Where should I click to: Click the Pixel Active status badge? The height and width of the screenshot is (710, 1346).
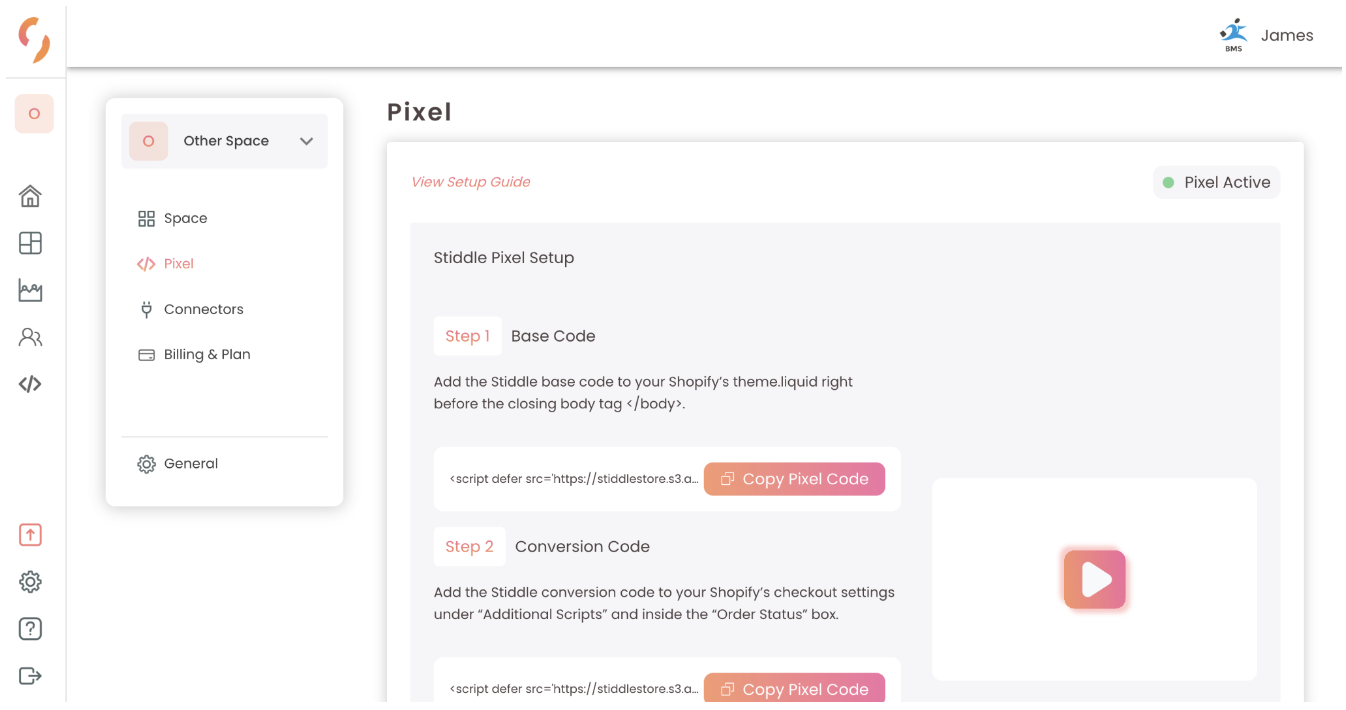(x=1216, y=182)
